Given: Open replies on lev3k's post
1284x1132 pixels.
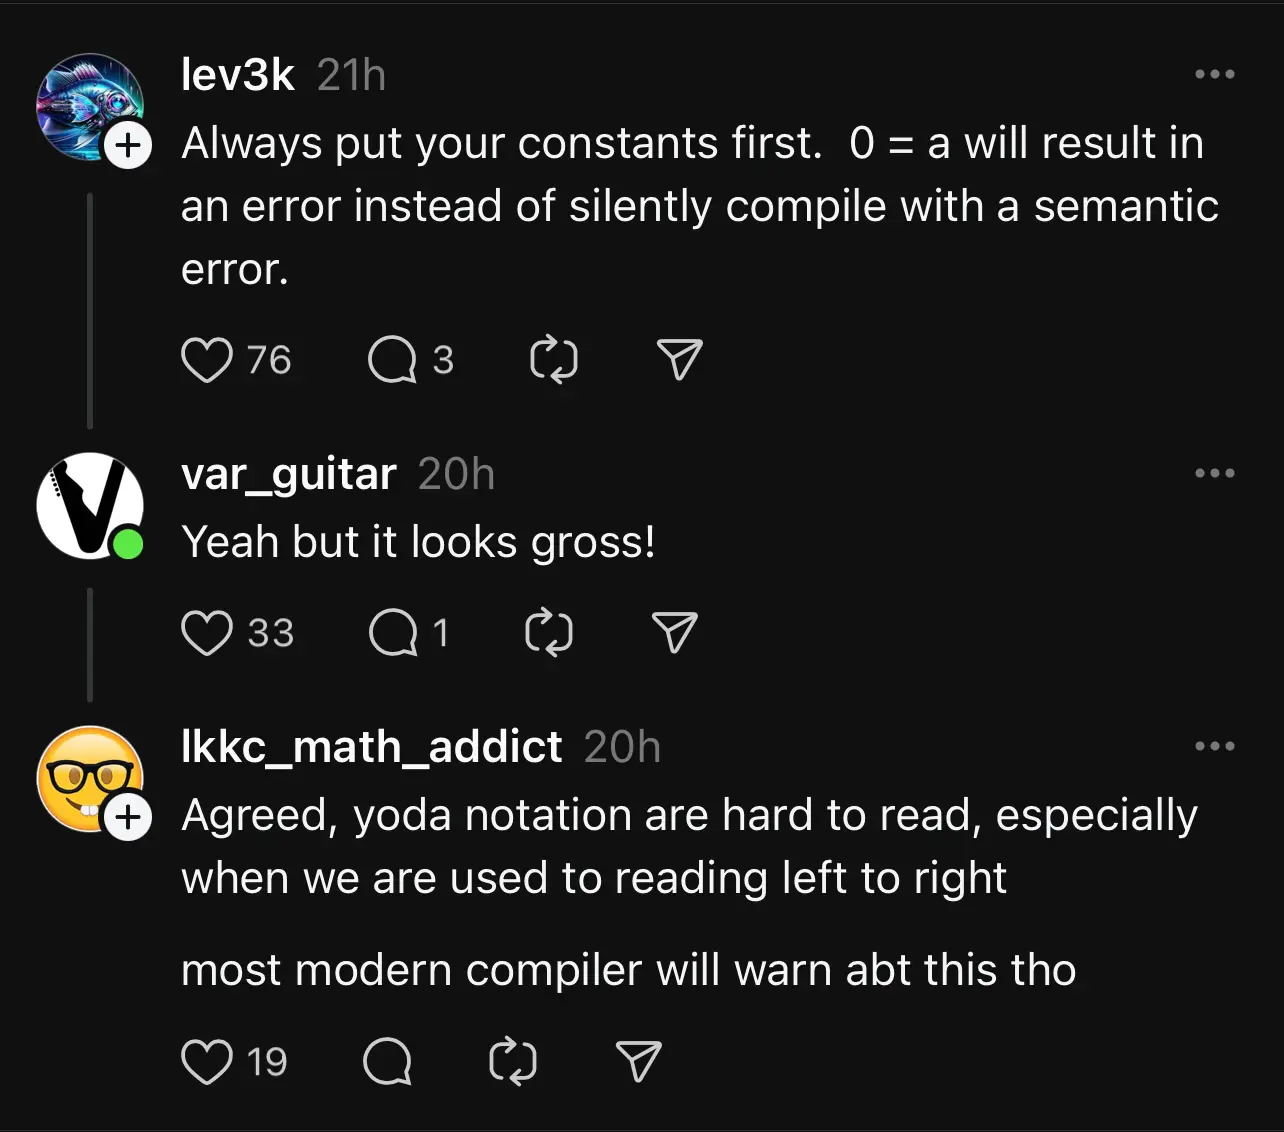Looking at the screenshot, I should [x=392, y=360].
